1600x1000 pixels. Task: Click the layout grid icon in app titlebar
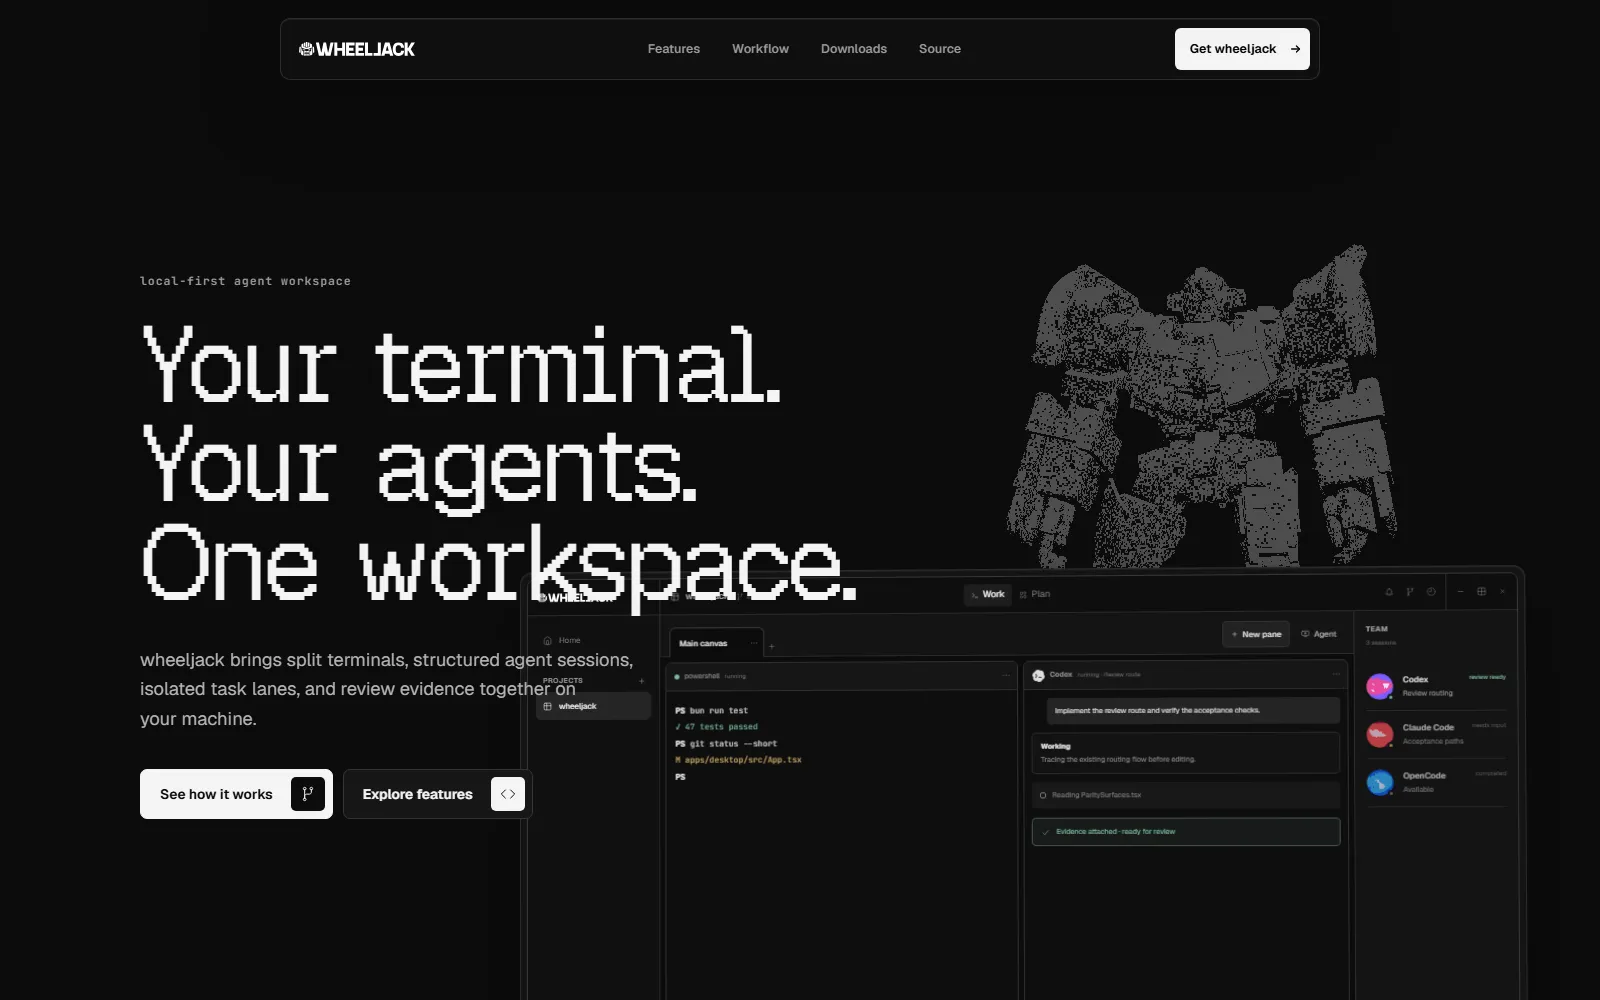coord(1481,592)
